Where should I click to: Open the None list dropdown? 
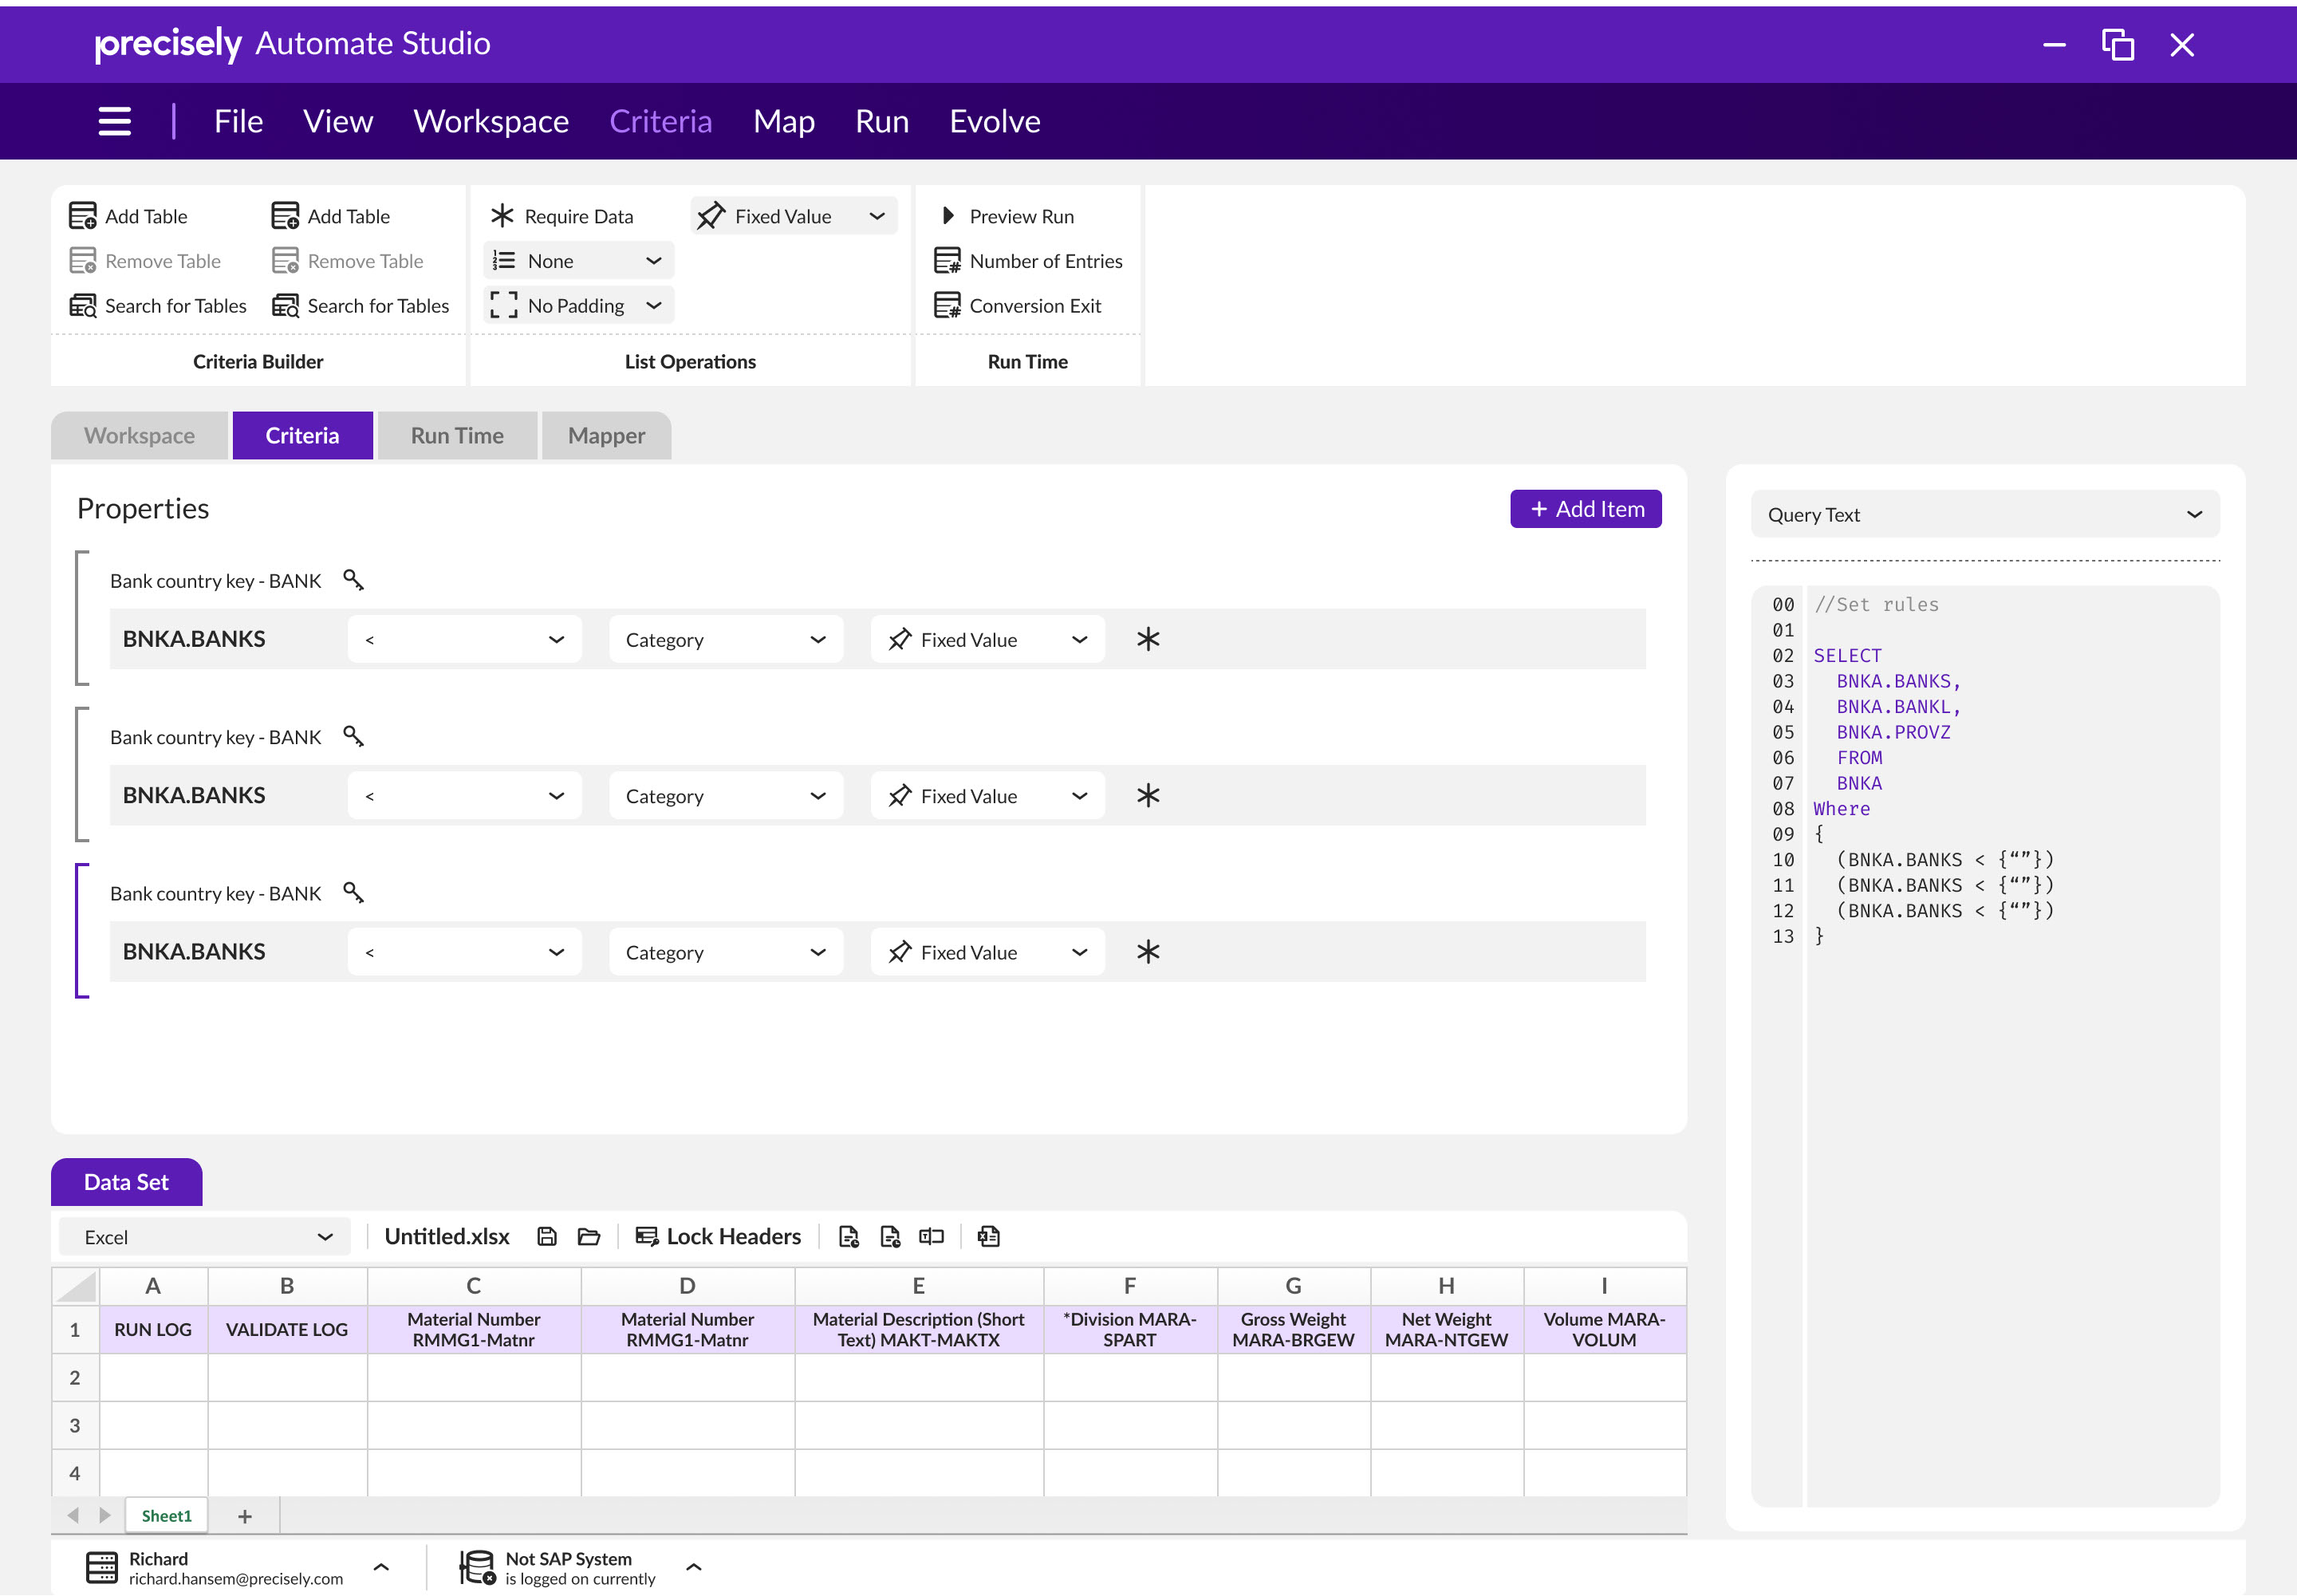579,261
